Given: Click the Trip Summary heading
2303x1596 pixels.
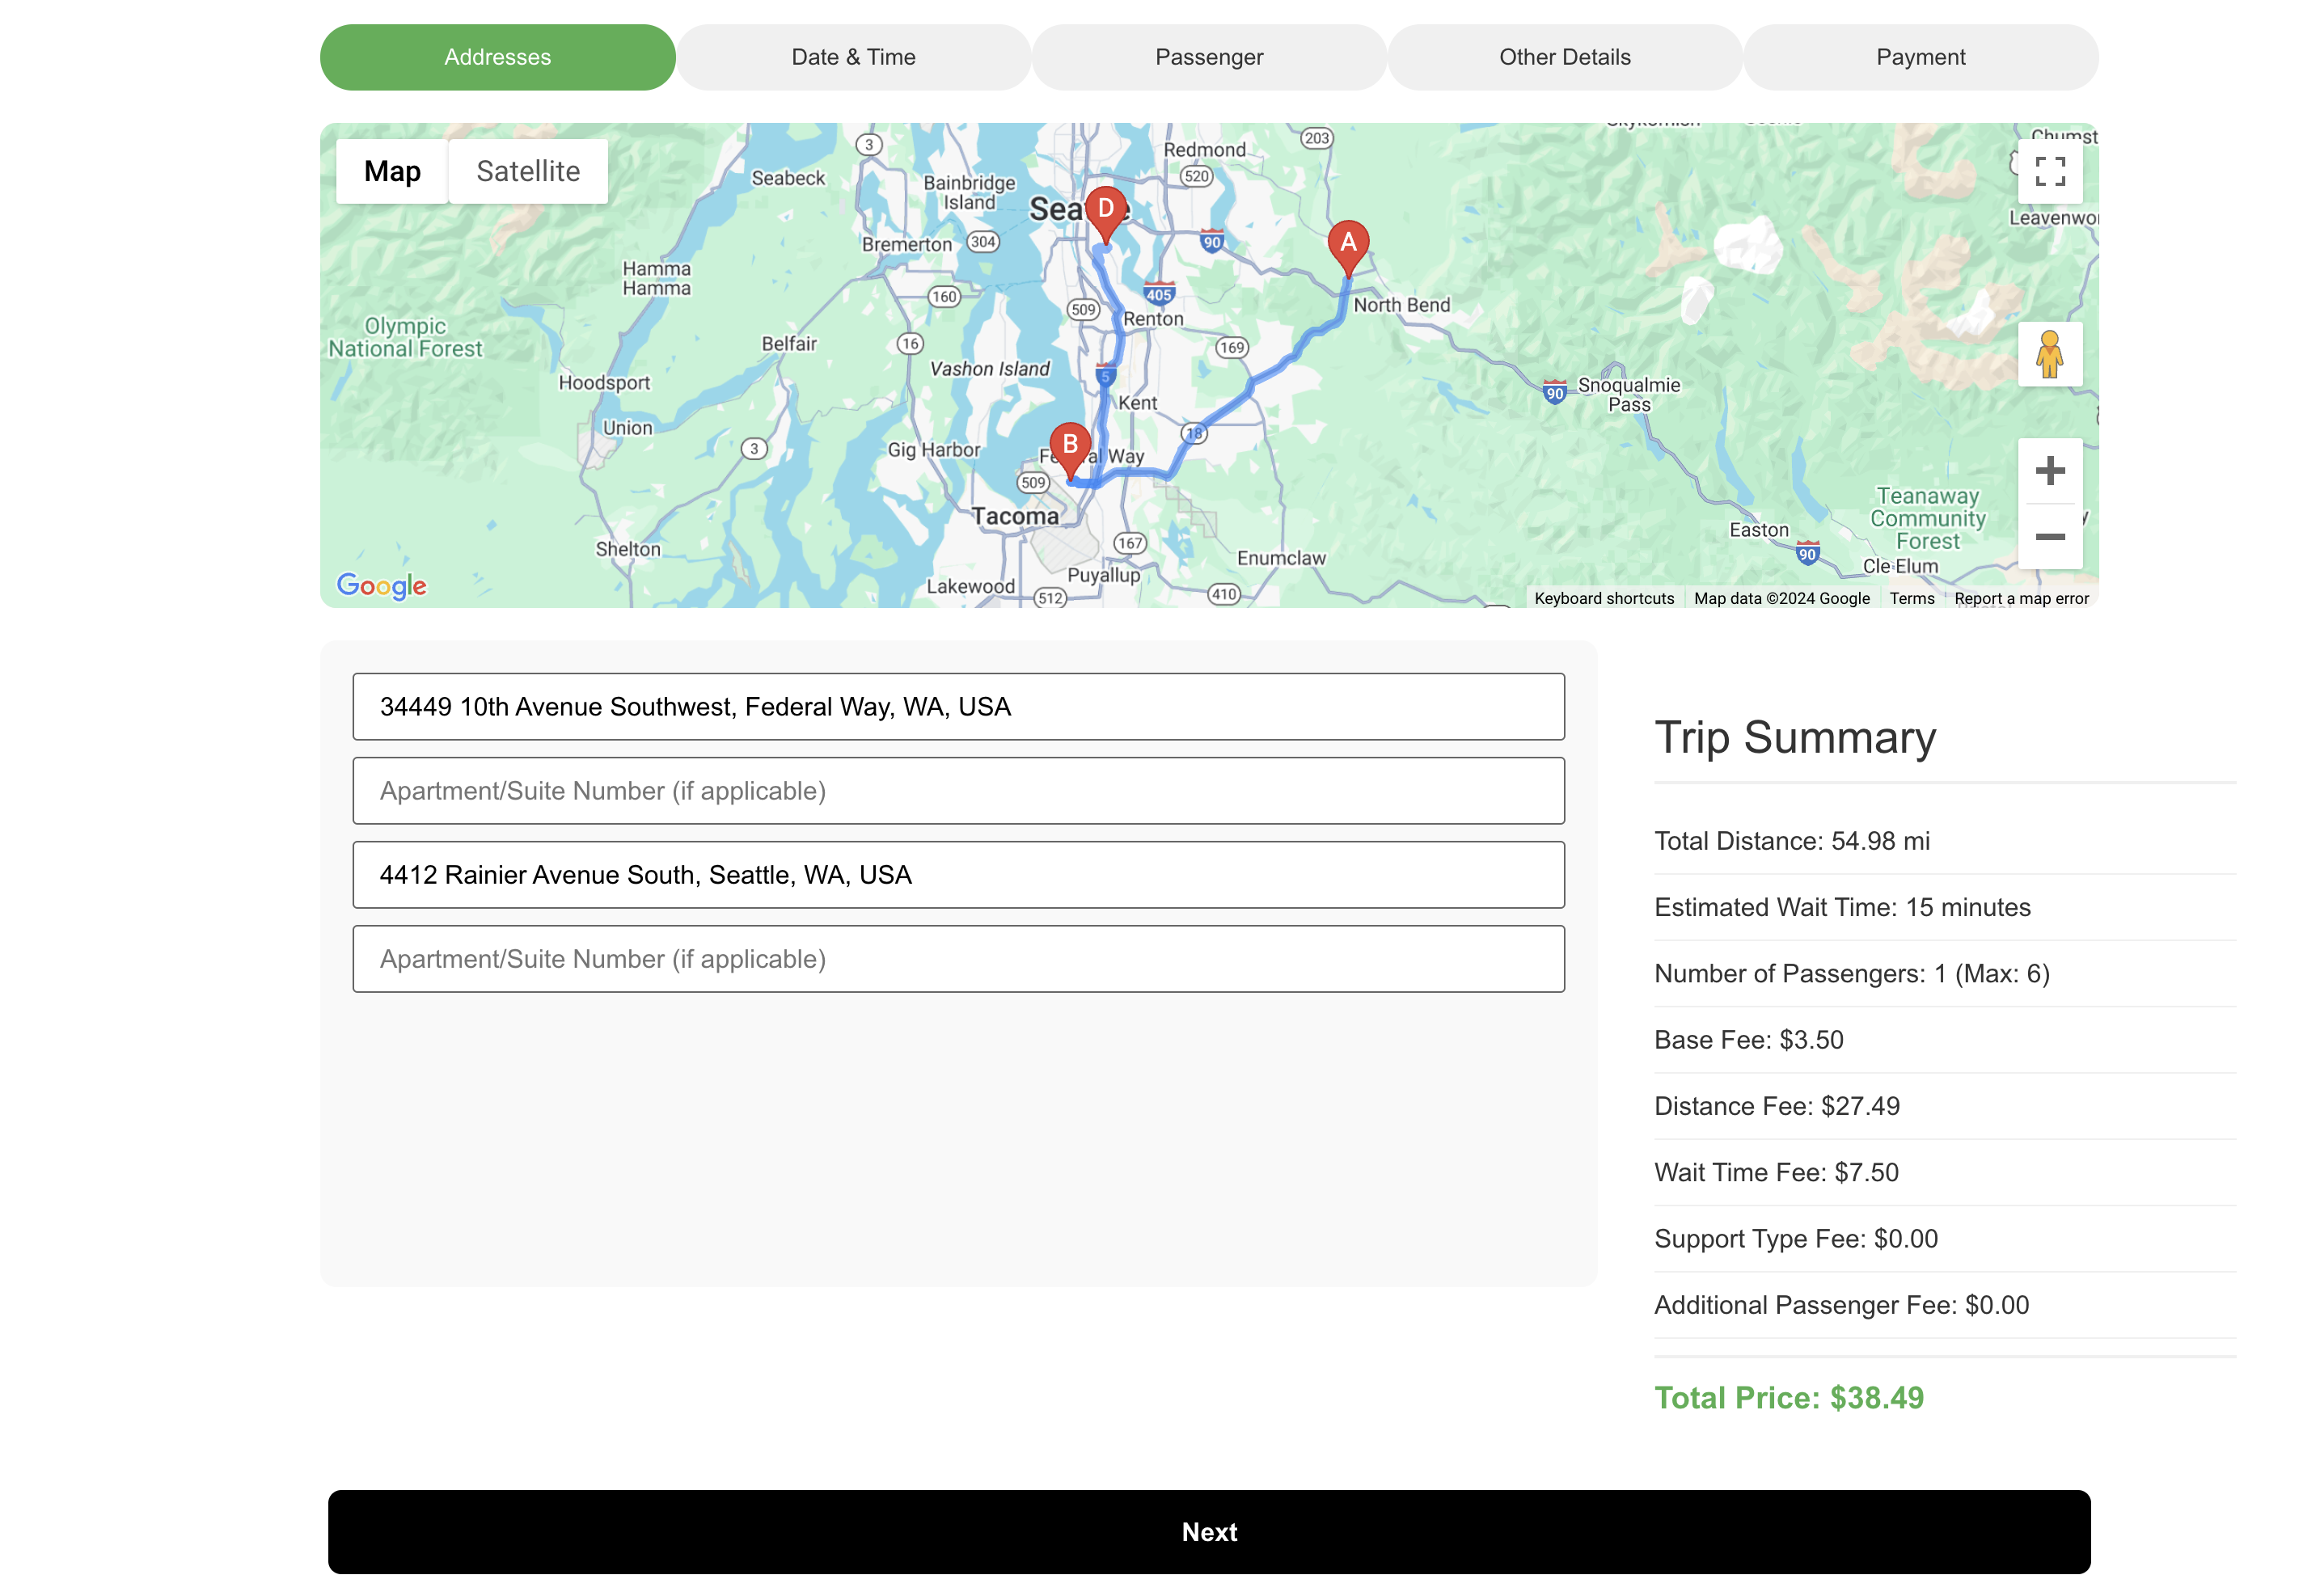Looking at the screenshot, I should tap(1795, 737).
